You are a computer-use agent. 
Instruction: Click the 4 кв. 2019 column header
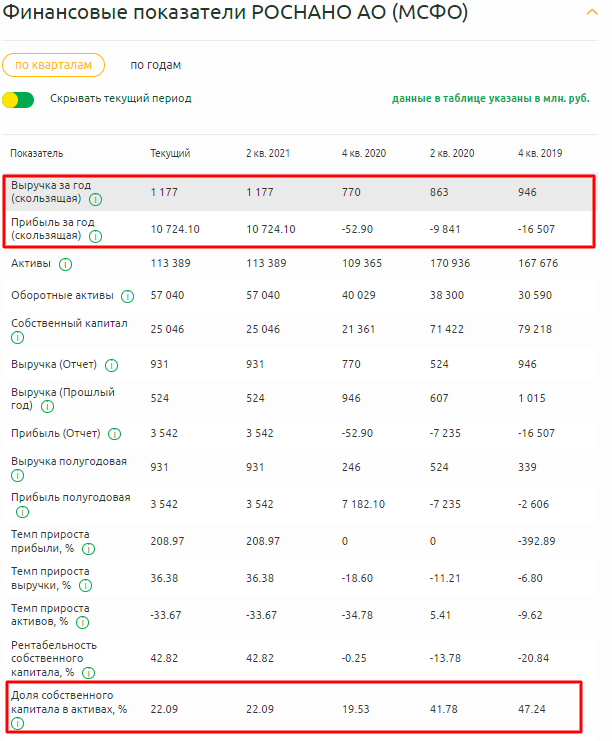540,153
